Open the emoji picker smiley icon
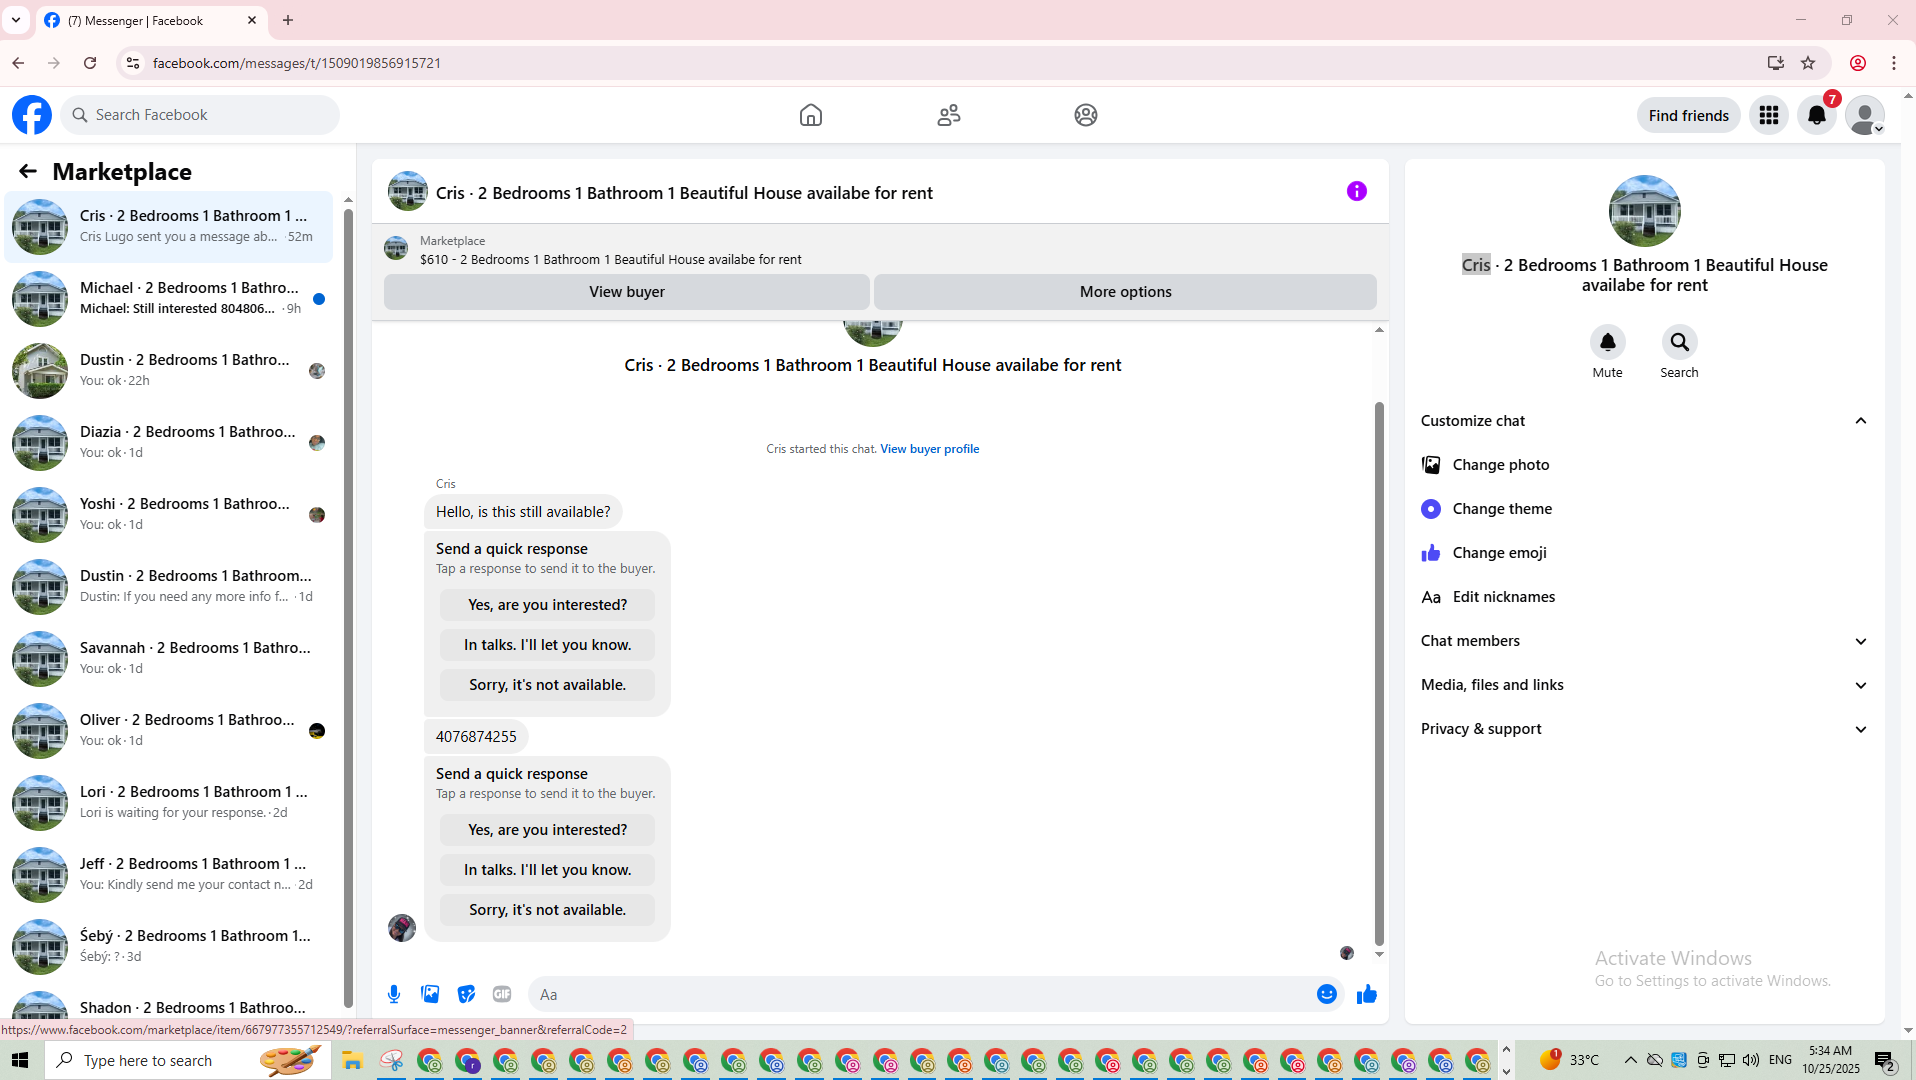Image resolution: width=1916 pixels, height=1080 pixels. pyautogui.click(x=1327, y=994)
